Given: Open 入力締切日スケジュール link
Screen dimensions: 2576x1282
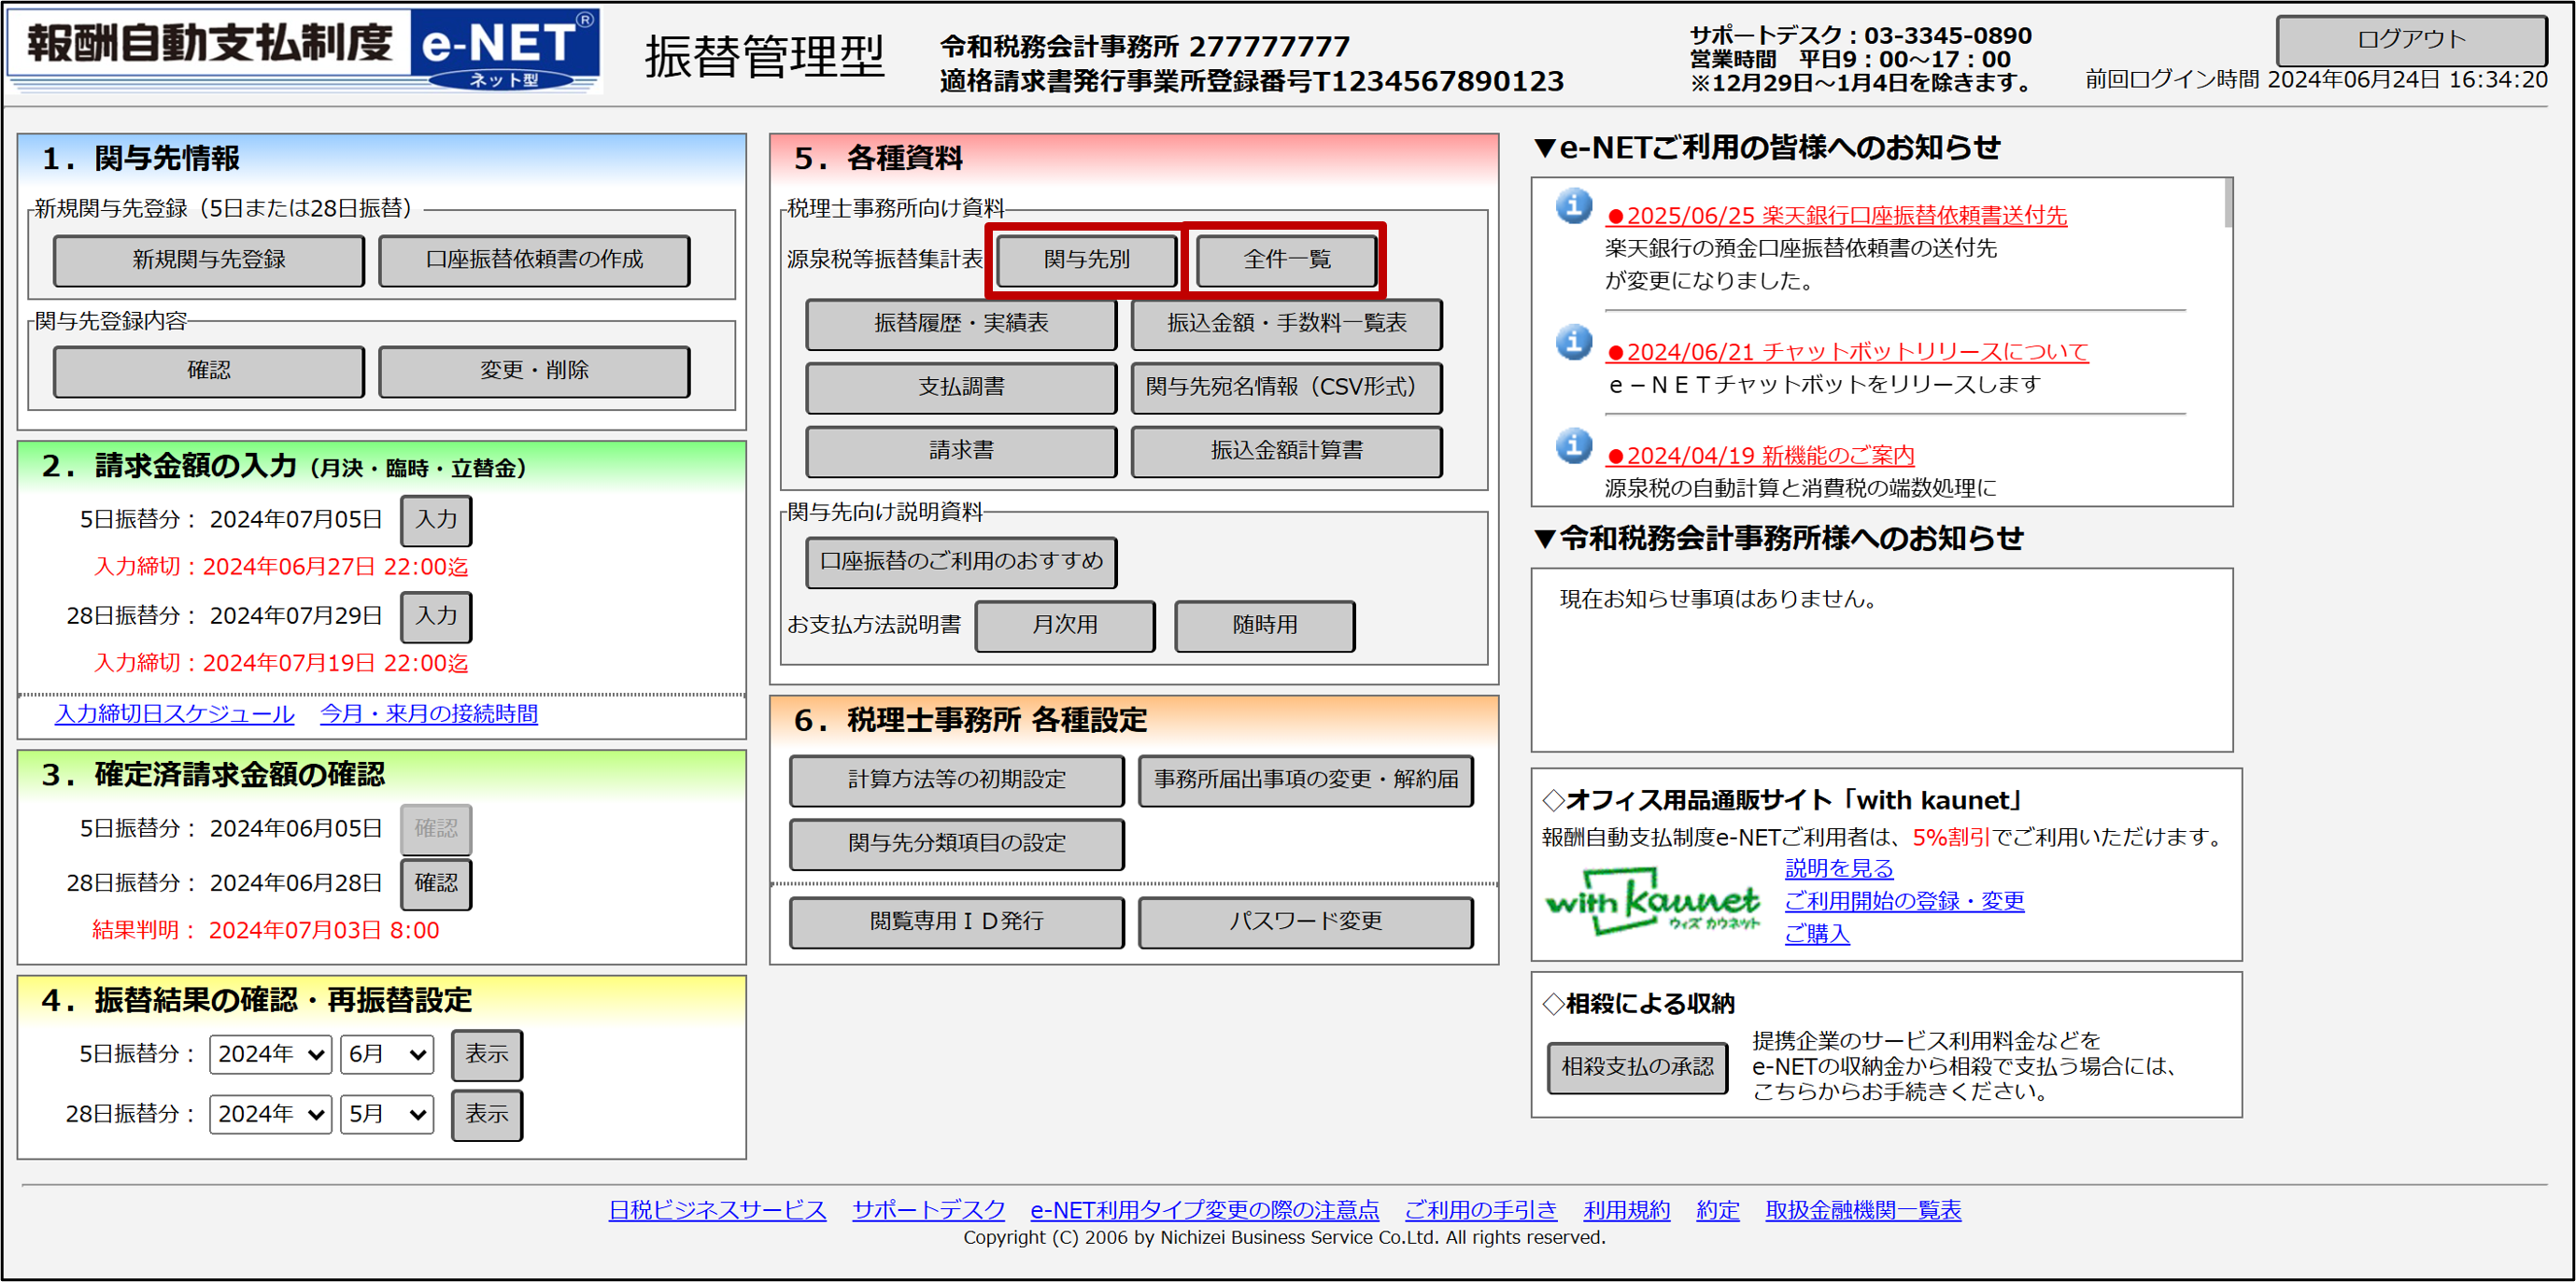Looking at the screenshot, I should click(174, 714).
